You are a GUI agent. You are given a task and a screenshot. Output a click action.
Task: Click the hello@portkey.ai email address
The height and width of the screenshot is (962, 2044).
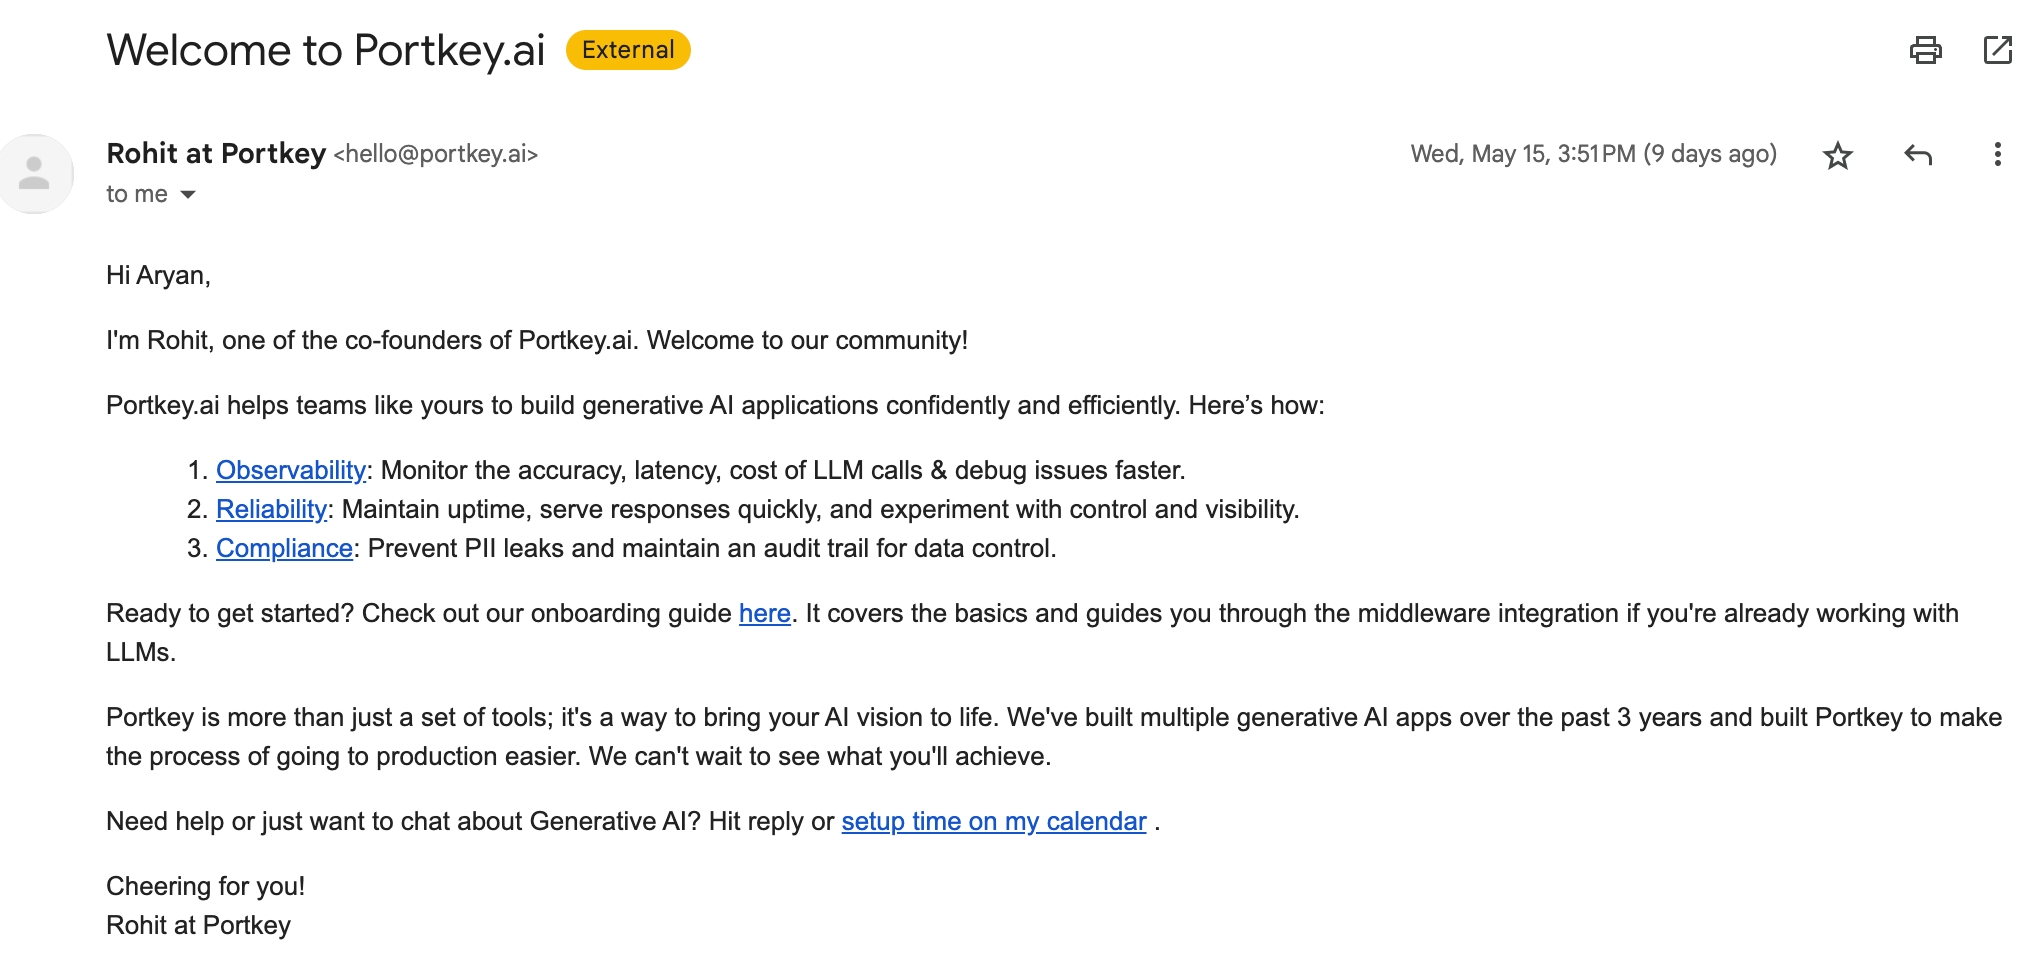click(x=436, y=154)
